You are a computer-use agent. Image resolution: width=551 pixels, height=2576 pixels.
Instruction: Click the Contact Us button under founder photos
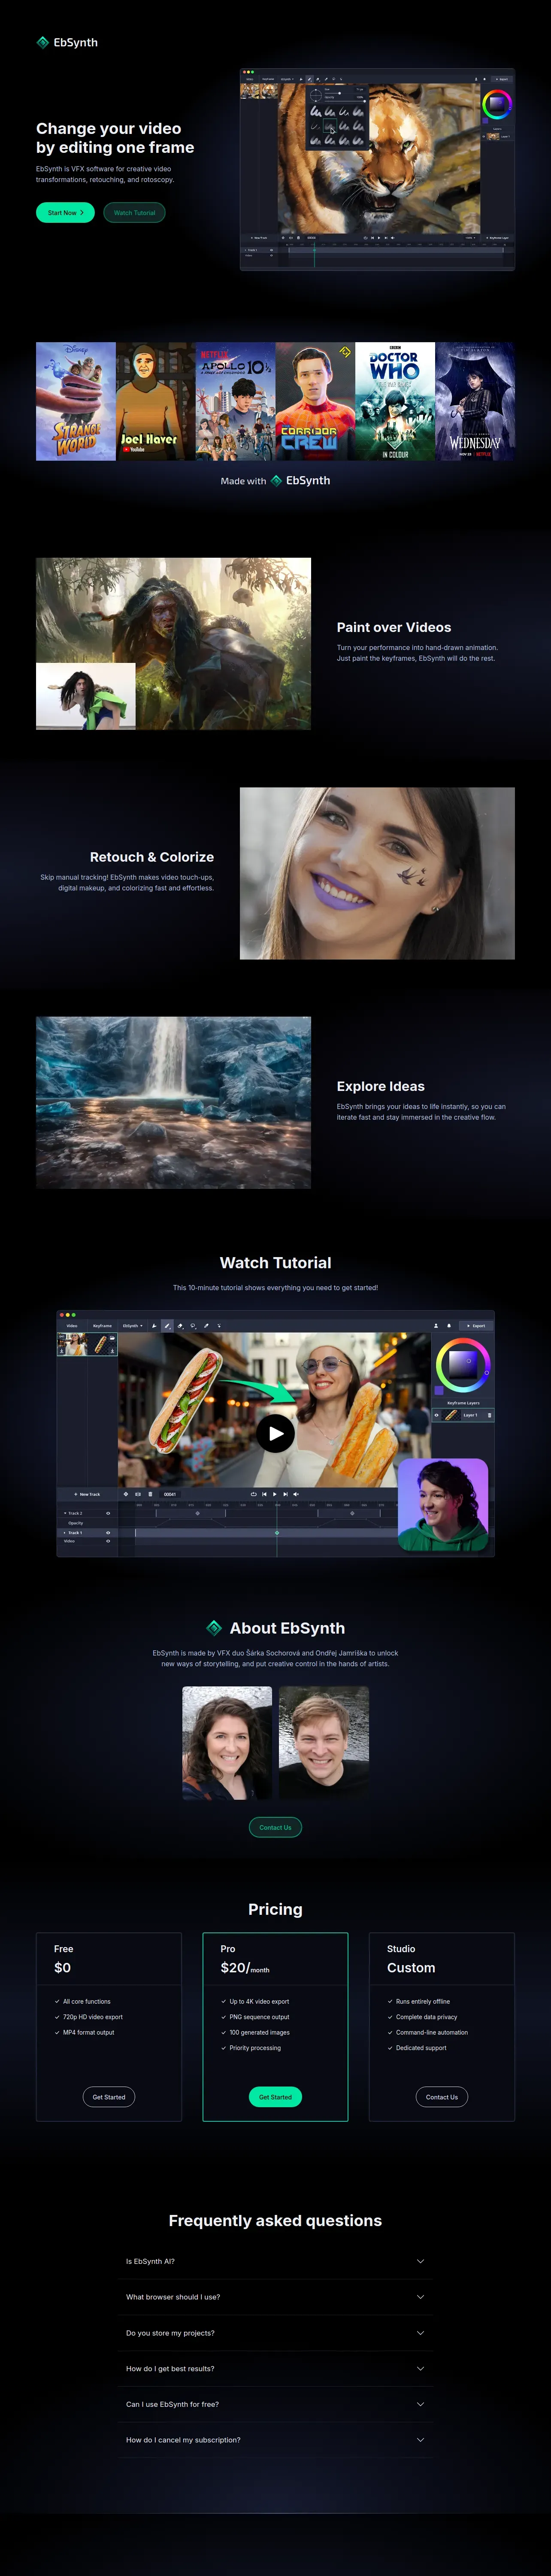pyautogui.click(x=275, y=1827)
